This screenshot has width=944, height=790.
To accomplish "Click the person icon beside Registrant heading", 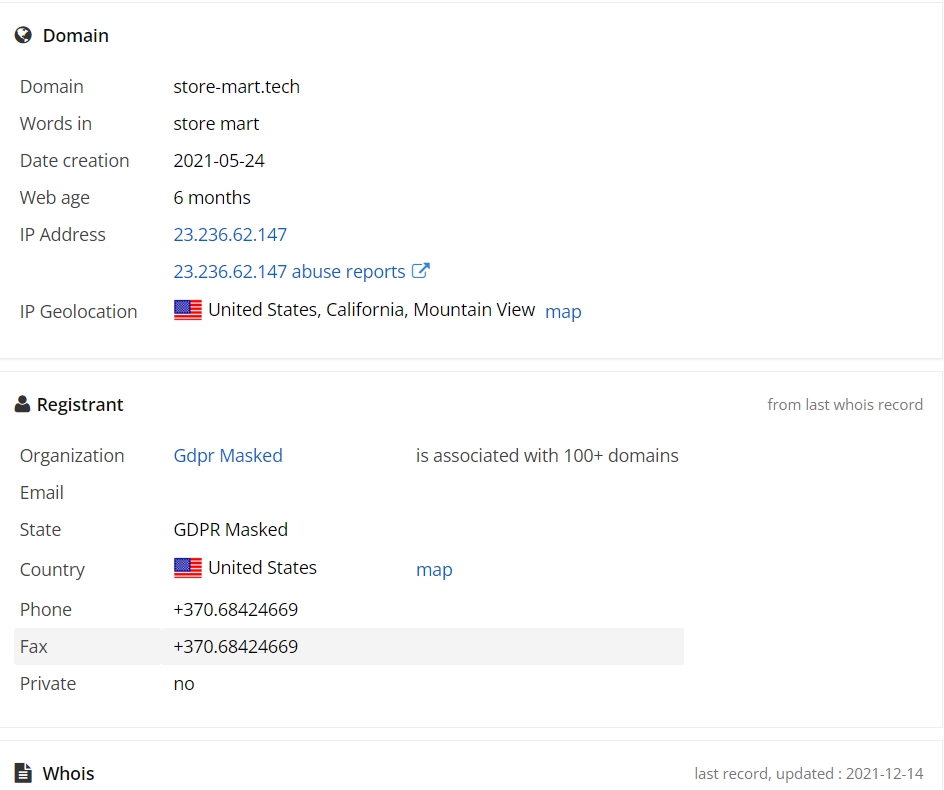I will point(22,404).
